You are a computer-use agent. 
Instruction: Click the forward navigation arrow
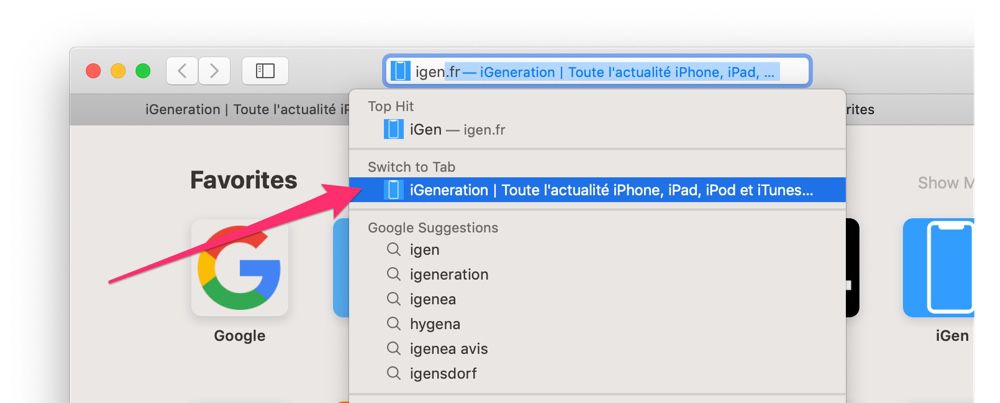214,71
